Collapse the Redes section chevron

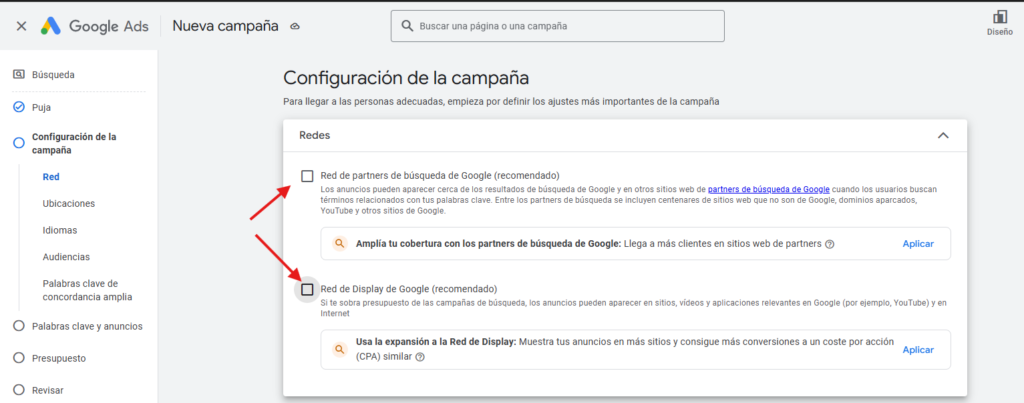942,135
